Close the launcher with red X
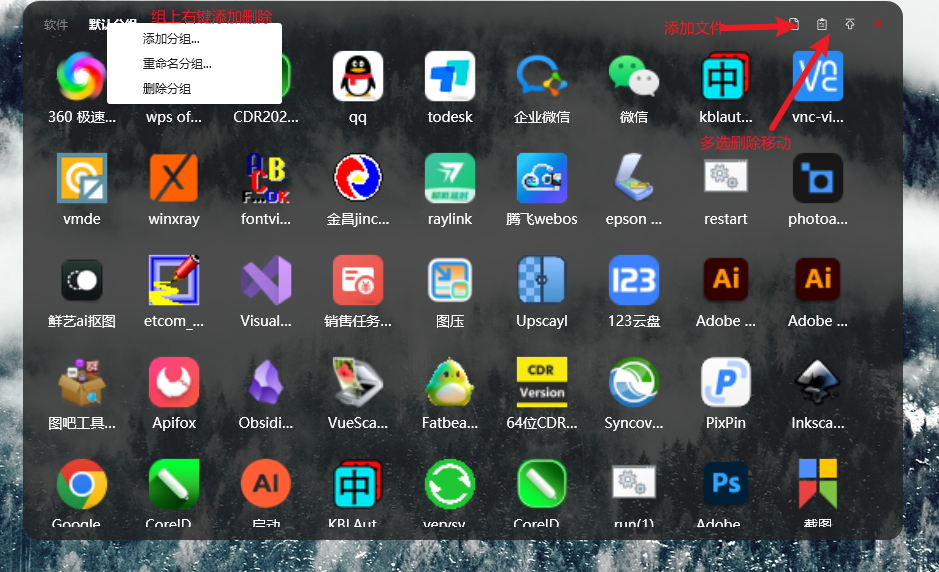939x572 pixels. pyautogui.click(x=878, y=24)
